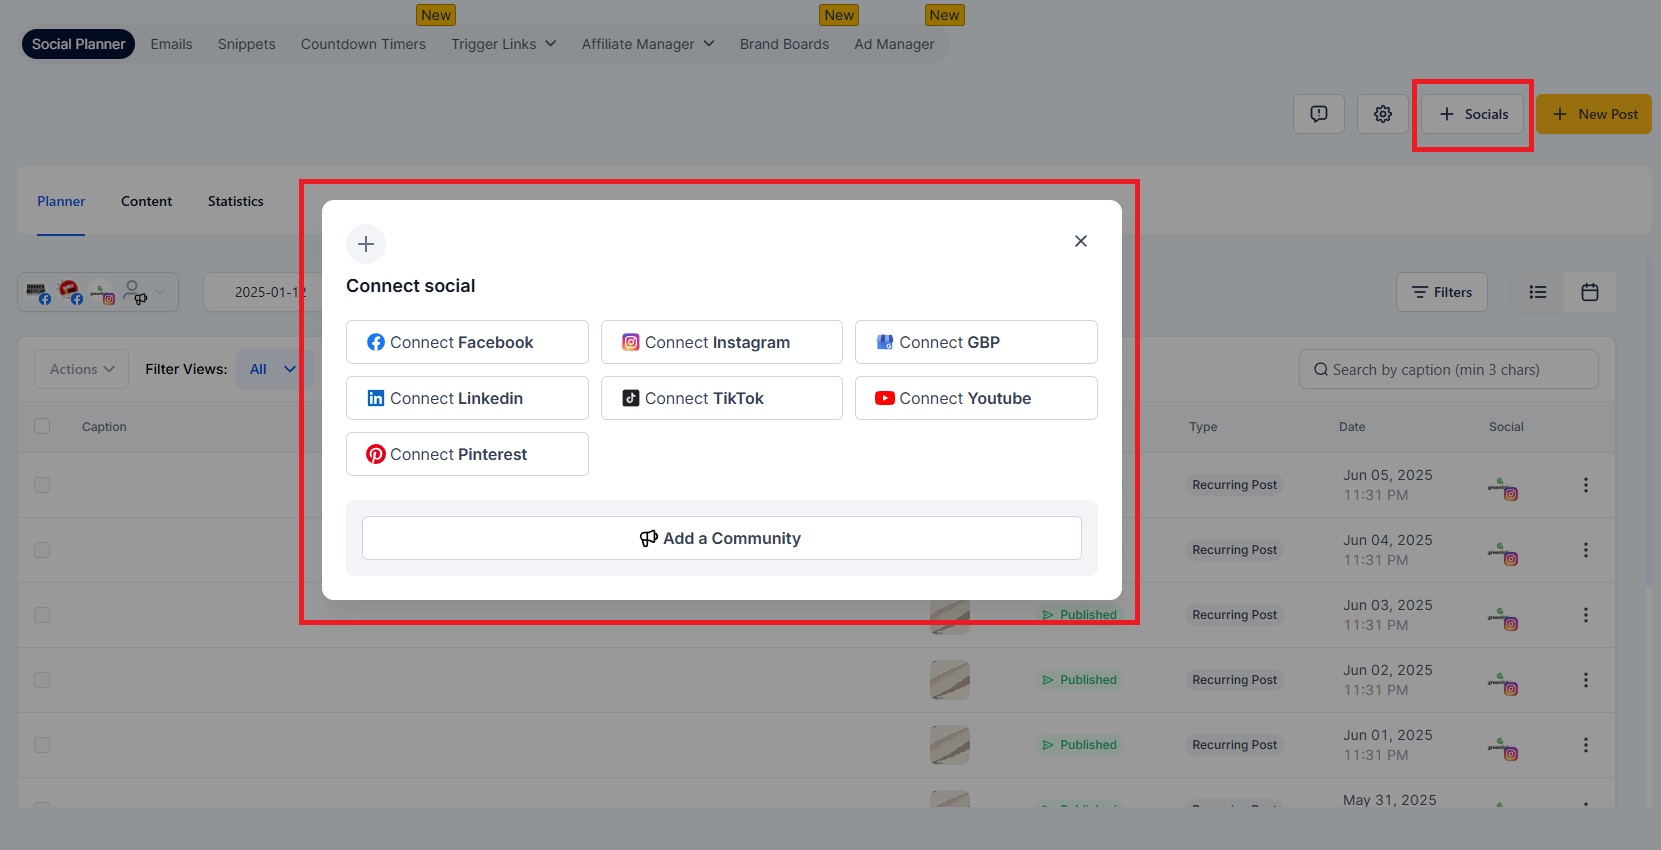
Task: Click Instagram account icon on Jun 04 row
Action: pos(1503,553)
